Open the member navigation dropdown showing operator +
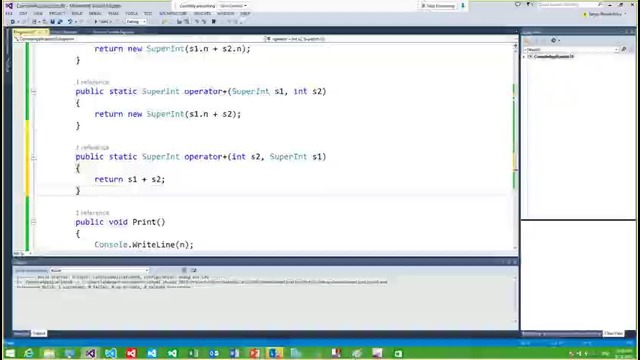640x360 pixels. [x=390, y=39]
